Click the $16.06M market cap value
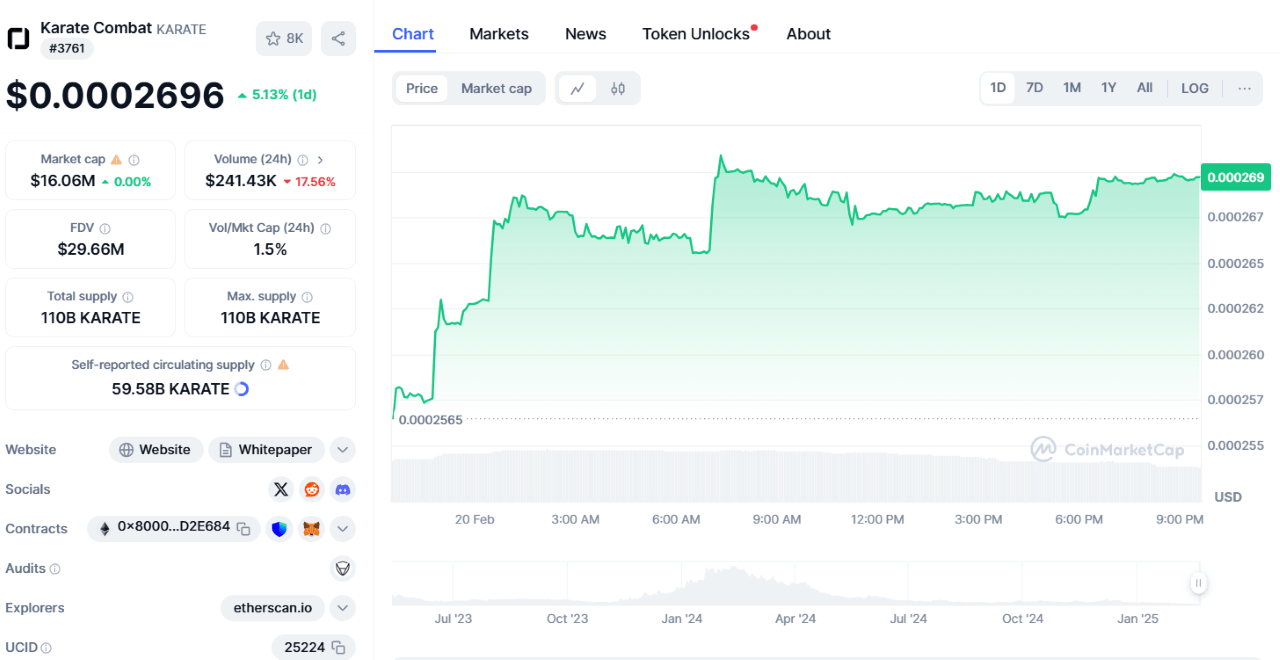1280x660 pixels. point(63,181)
